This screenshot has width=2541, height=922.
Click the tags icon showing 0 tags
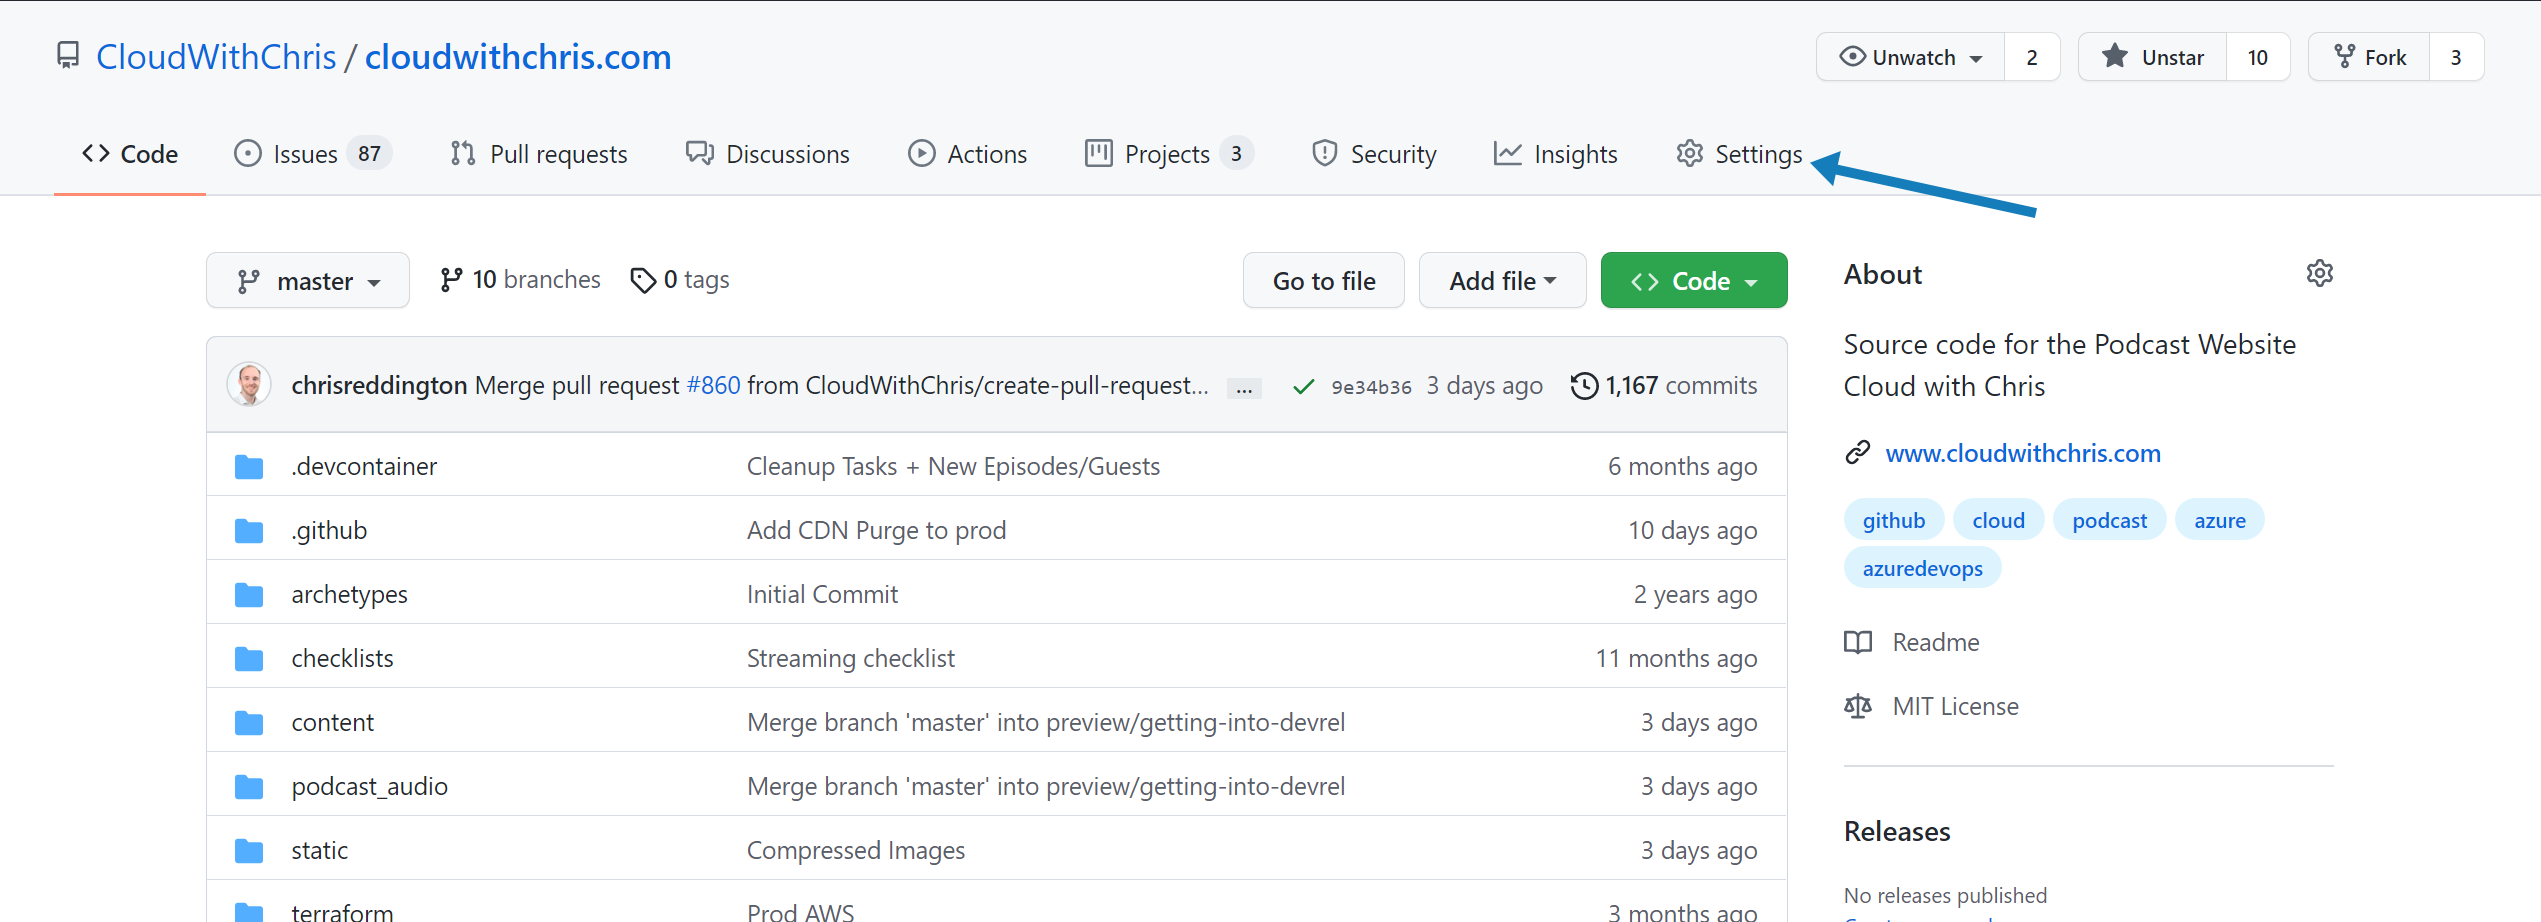point(643,280)
